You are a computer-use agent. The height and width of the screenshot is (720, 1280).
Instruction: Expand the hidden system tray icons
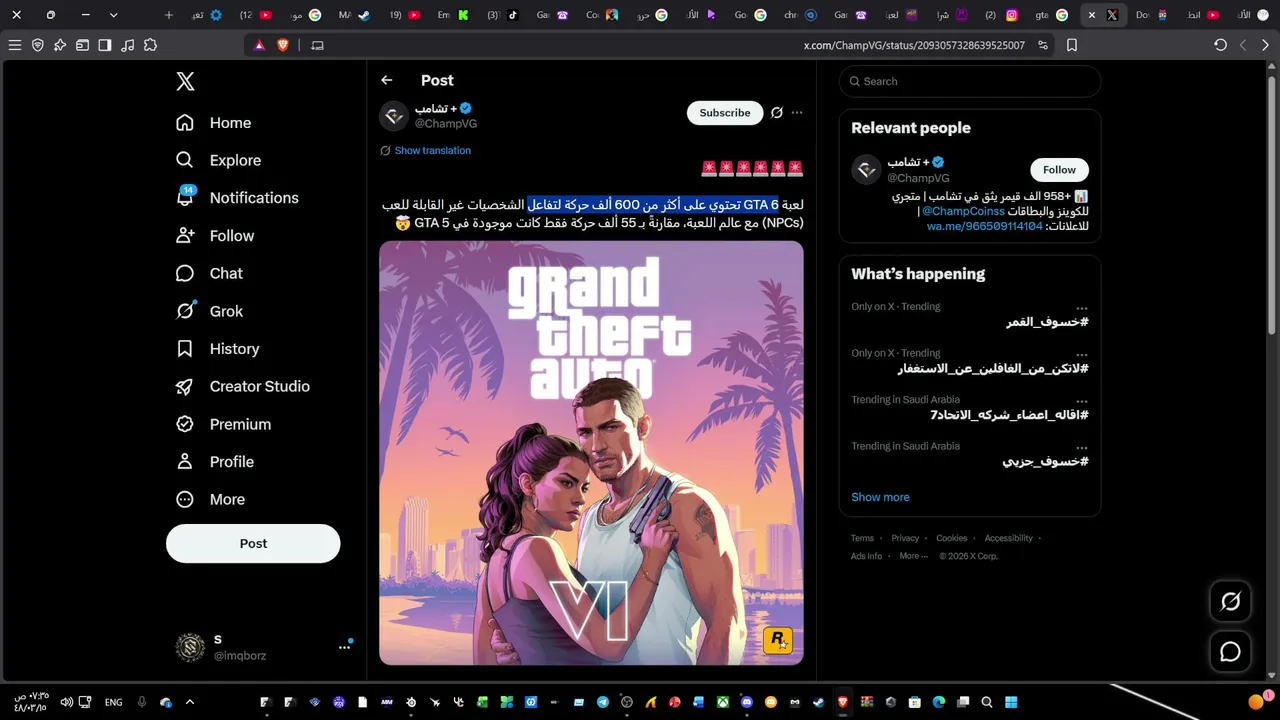[x=190, y=702]
